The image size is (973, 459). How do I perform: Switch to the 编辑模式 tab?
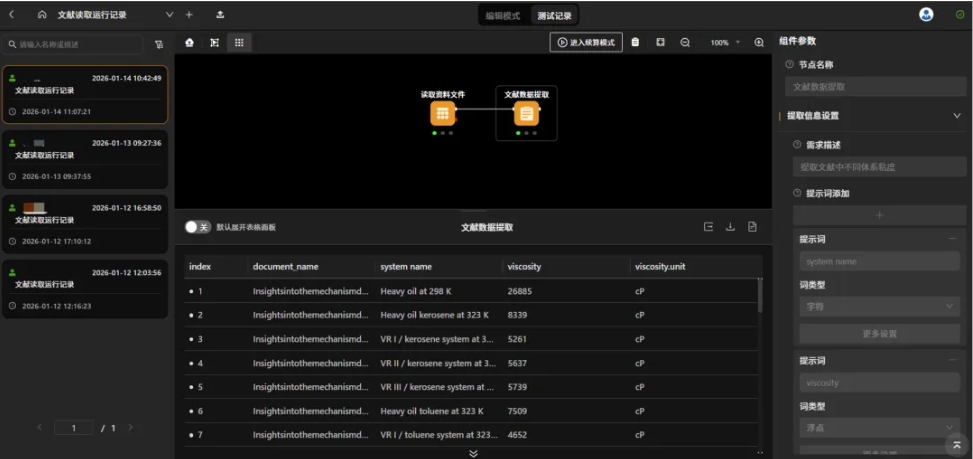pos(503,15)
